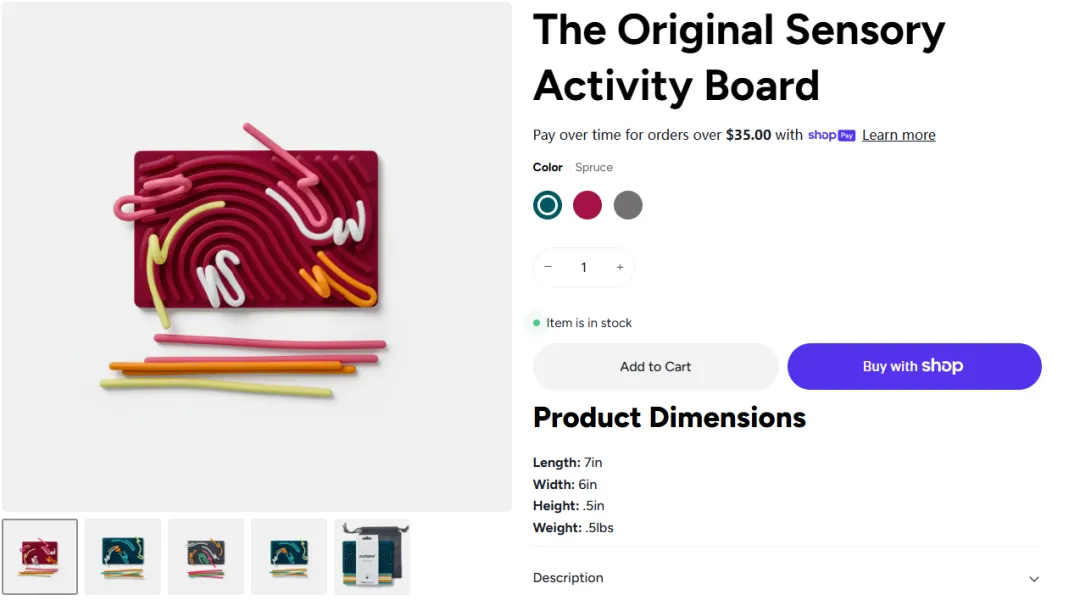Add the activity board to cart
This screenshot has width=1080, height=600.
[x=655, y=367]
